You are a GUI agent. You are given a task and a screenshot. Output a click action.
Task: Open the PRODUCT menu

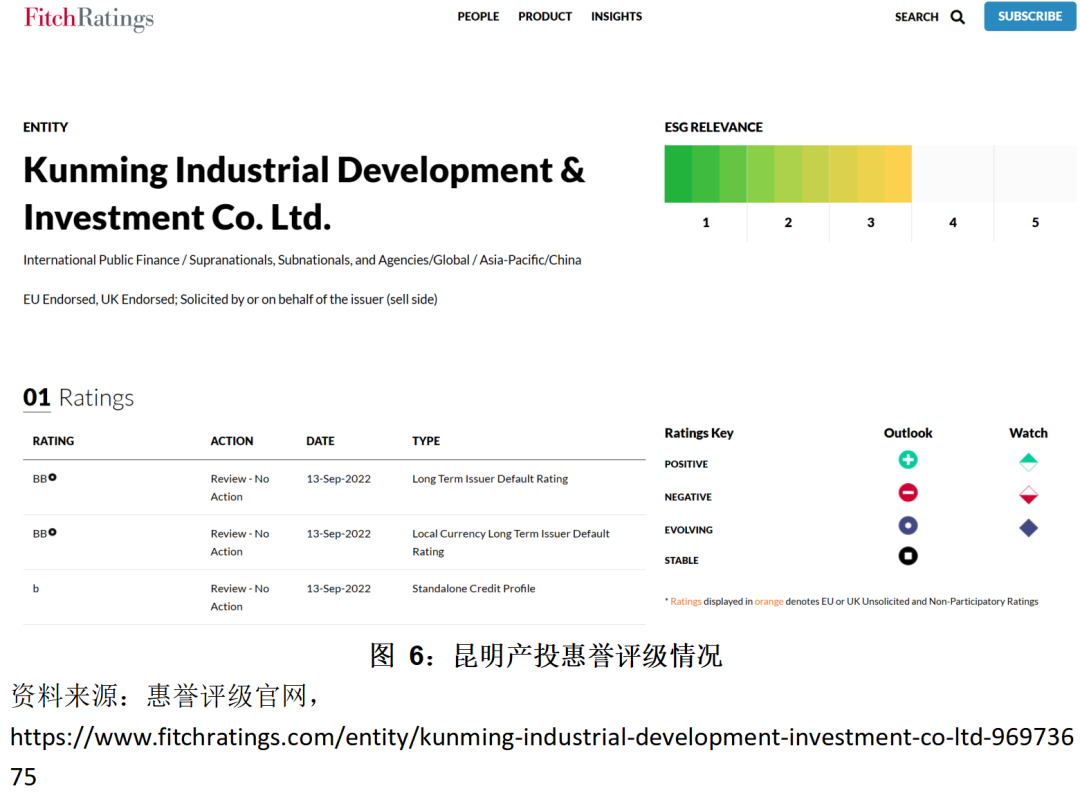(x=545, y=17)
